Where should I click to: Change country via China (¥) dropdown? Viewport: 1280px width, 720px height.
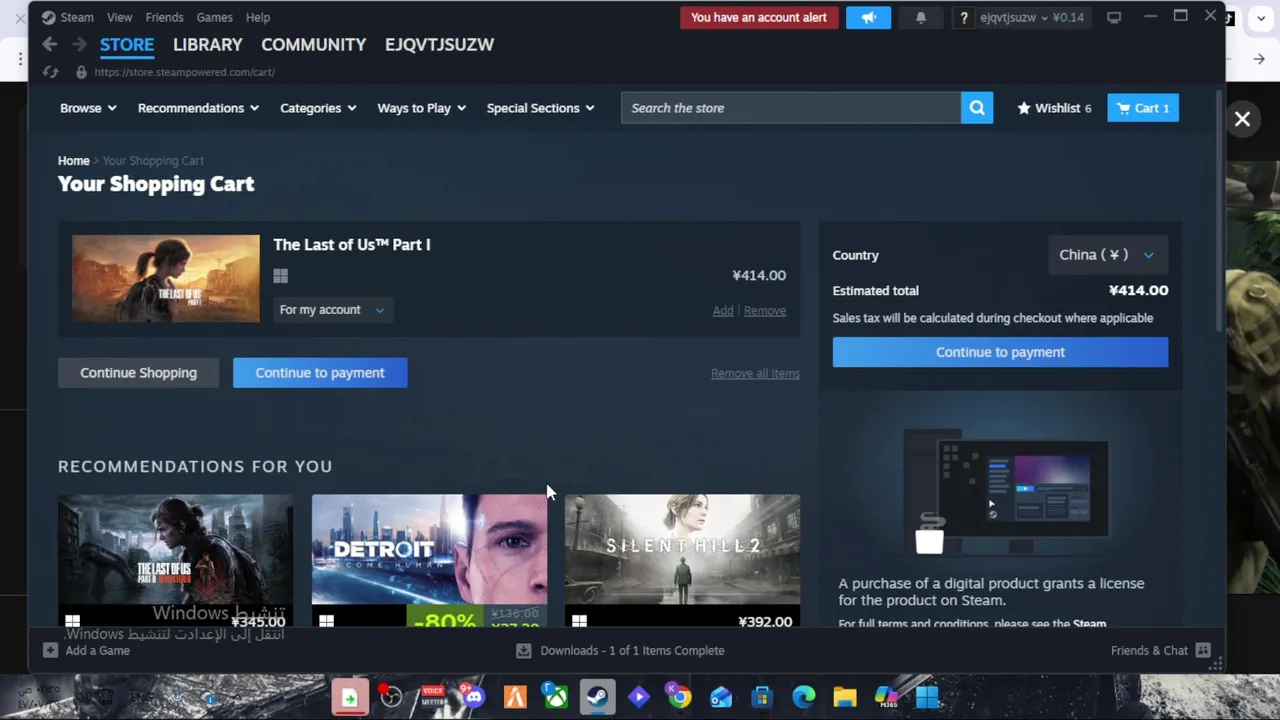(x=1106, y=255)
